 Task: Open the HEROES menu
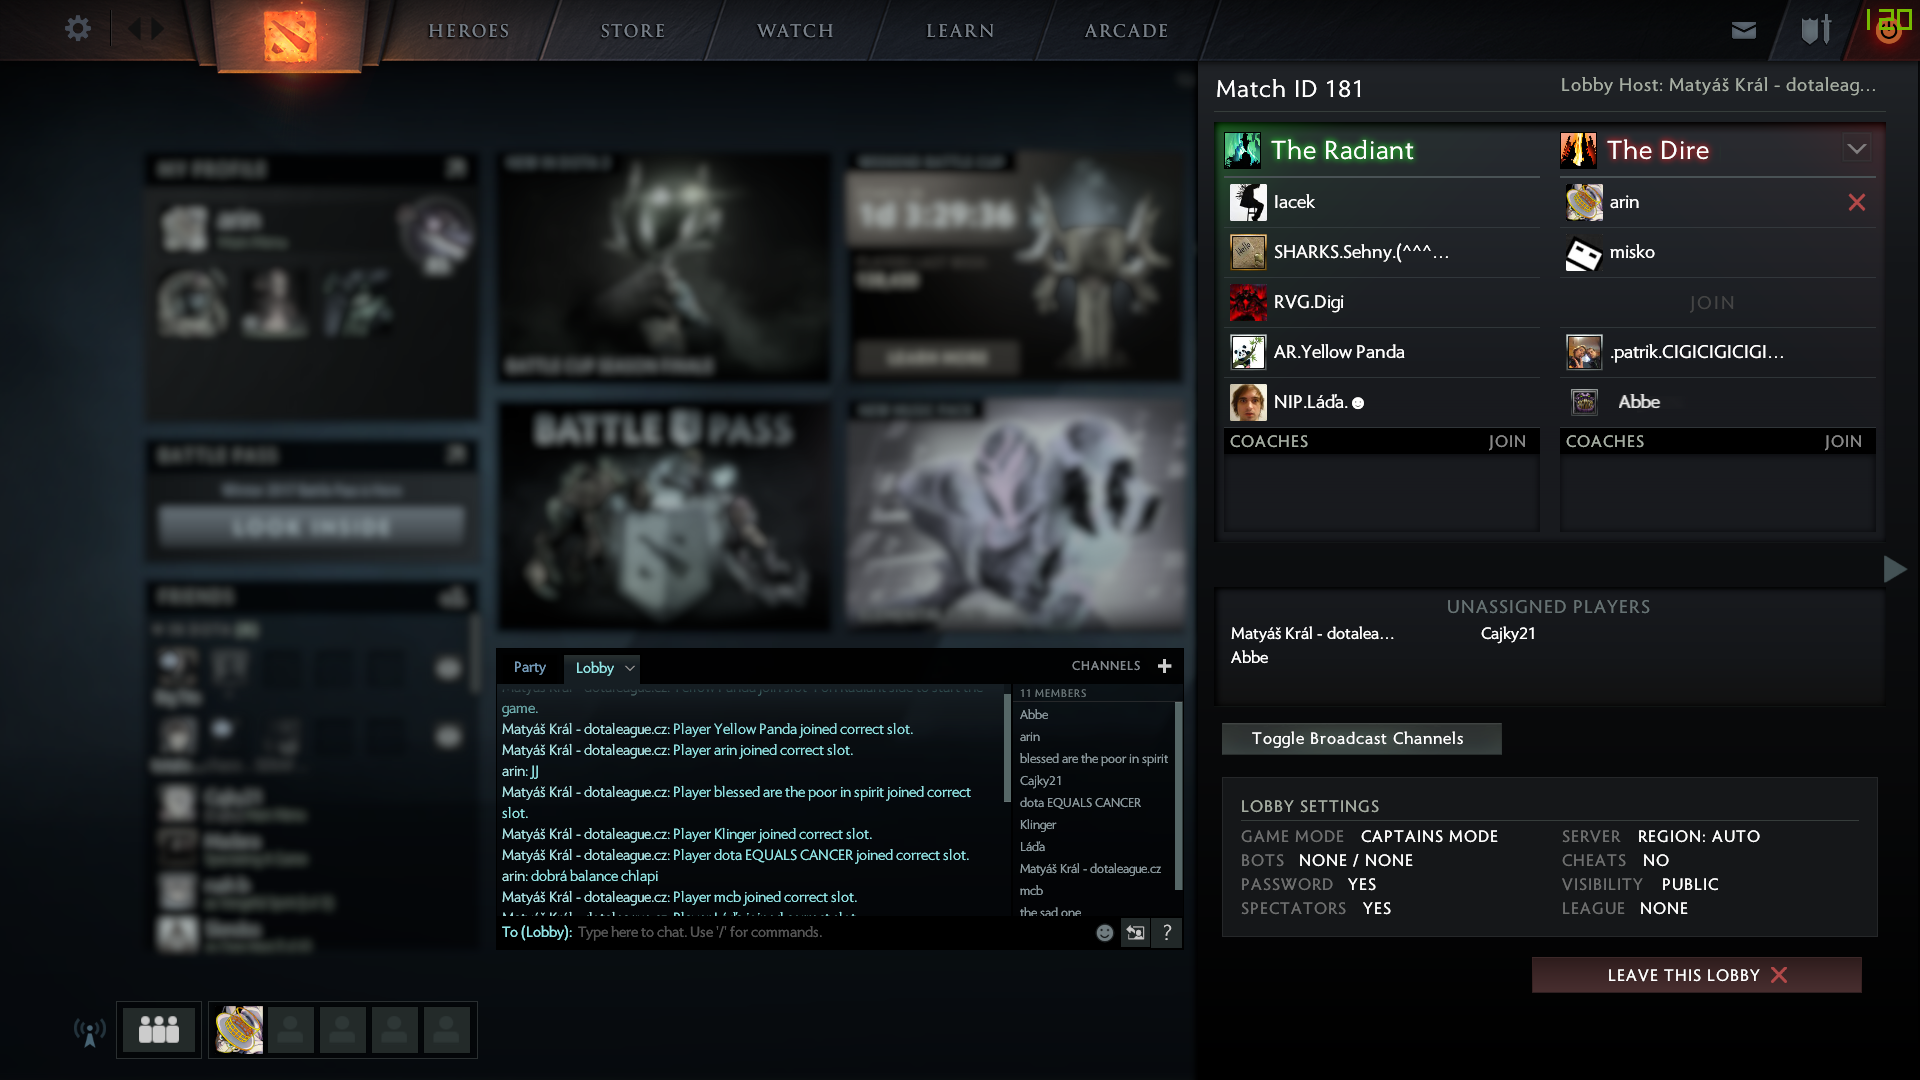(x=469, y=31)
